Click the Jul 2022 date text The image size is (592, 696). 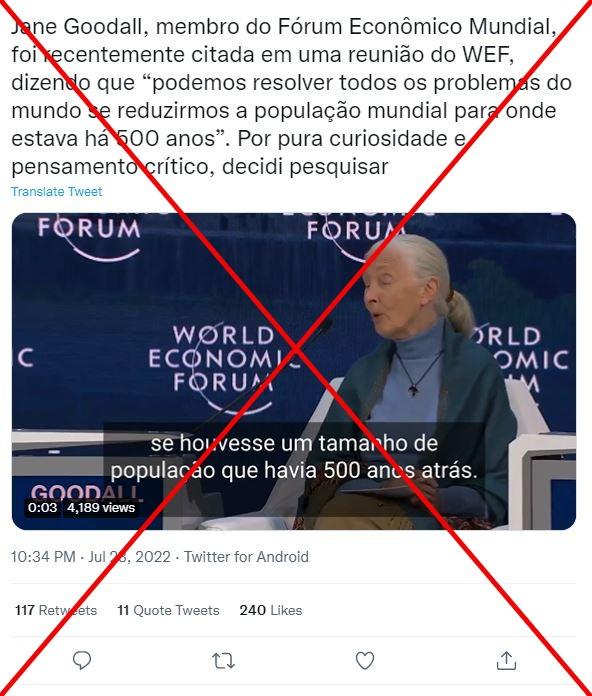pyautogui.click(x=129, y=557)
